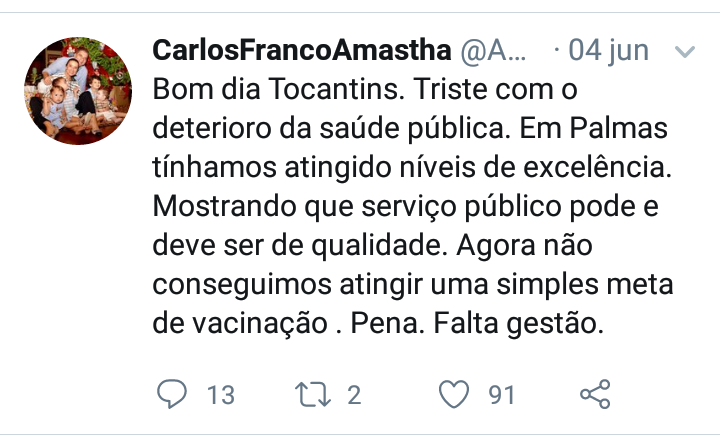The height and width of the screenshot is (444, 720).
Task: Open the share icon options
Action: coord(596,394)
